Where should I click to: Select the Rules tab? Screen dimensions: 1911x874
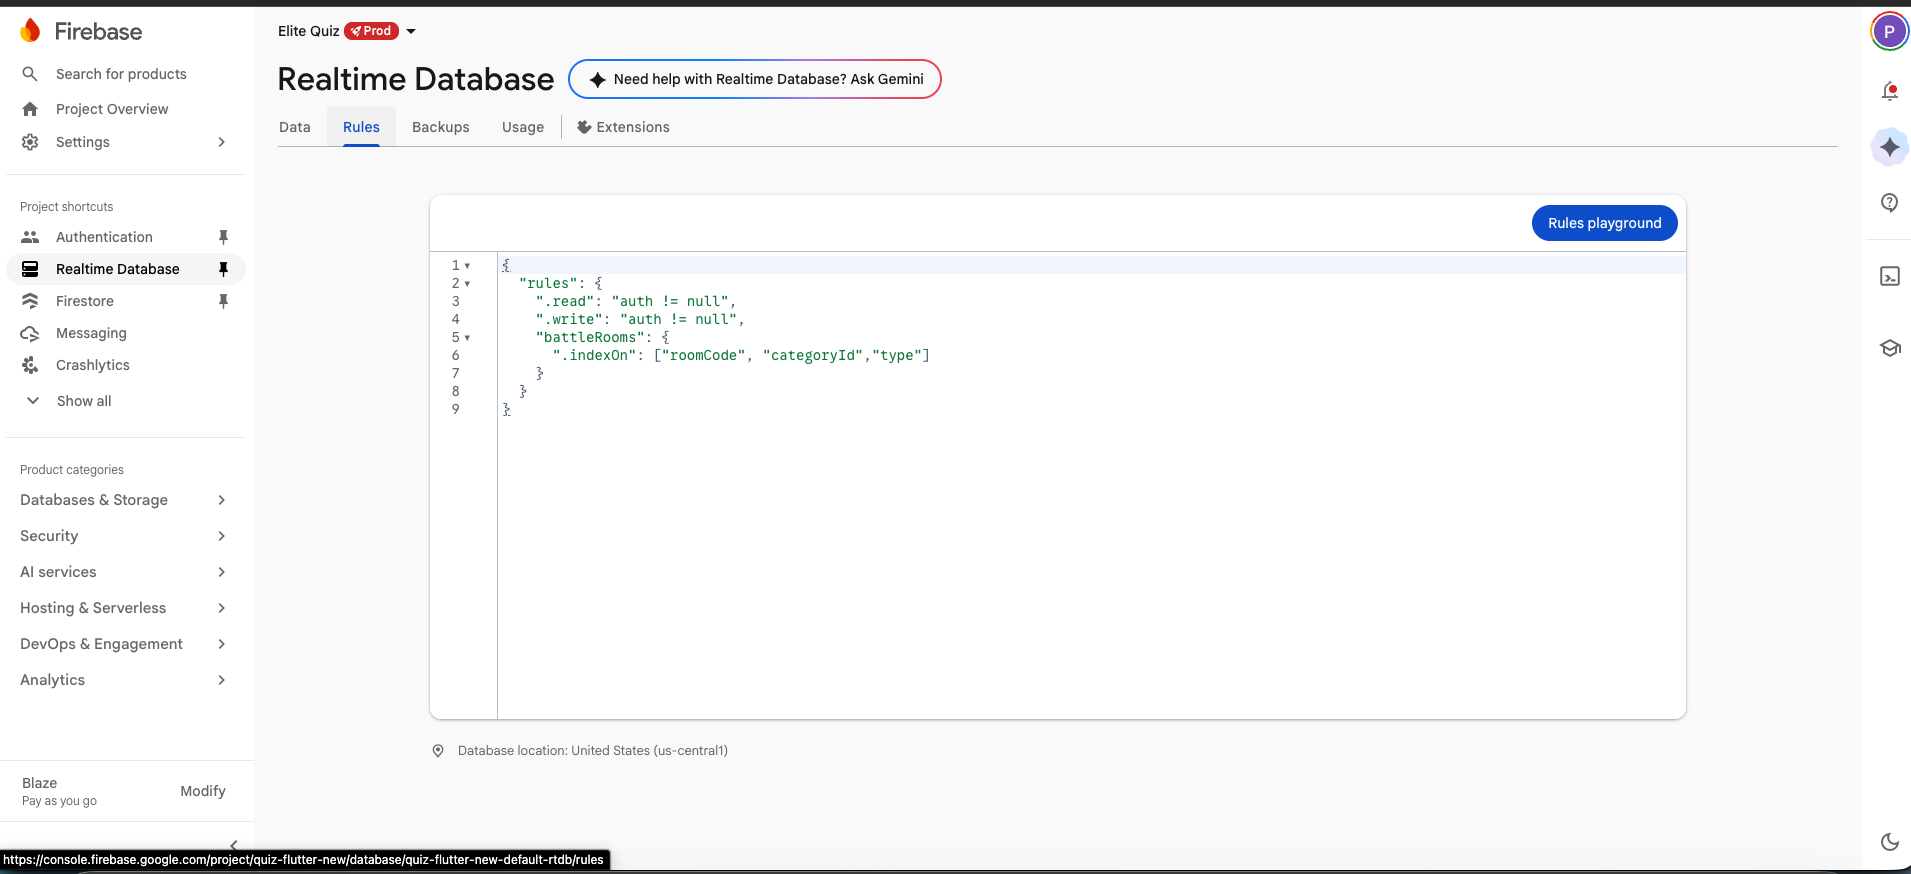[361, 127]
